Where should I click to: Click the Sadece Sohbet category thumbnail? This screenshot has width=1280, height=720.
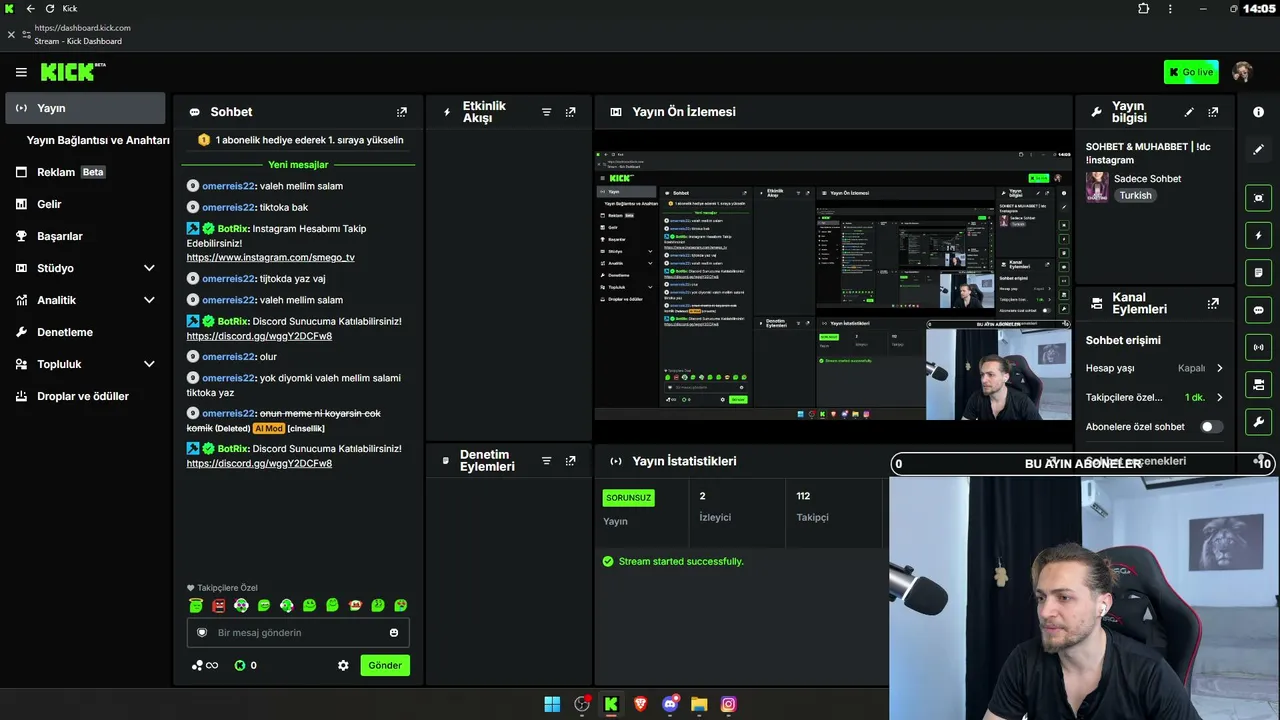coord(1097,187)
